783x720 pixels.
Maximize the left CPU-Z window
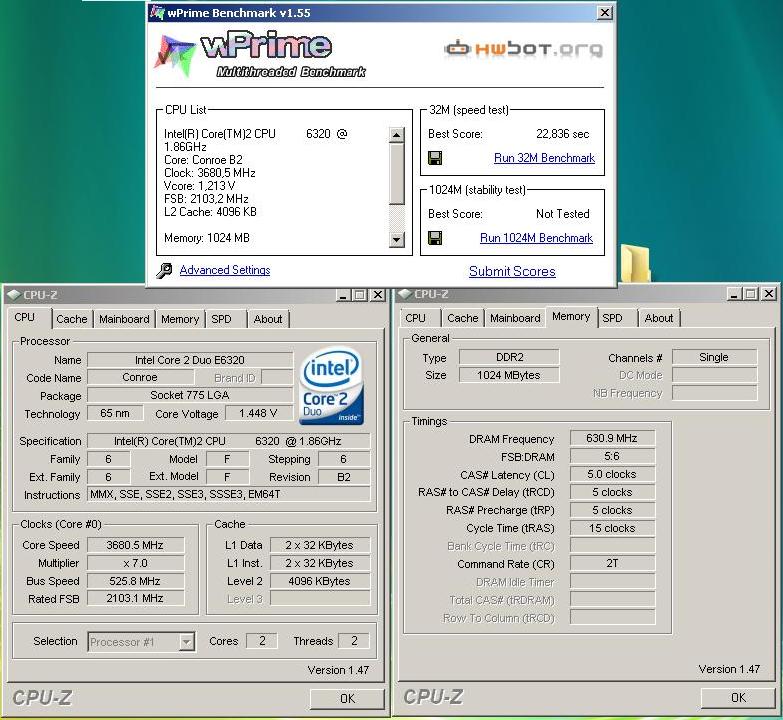360,295
